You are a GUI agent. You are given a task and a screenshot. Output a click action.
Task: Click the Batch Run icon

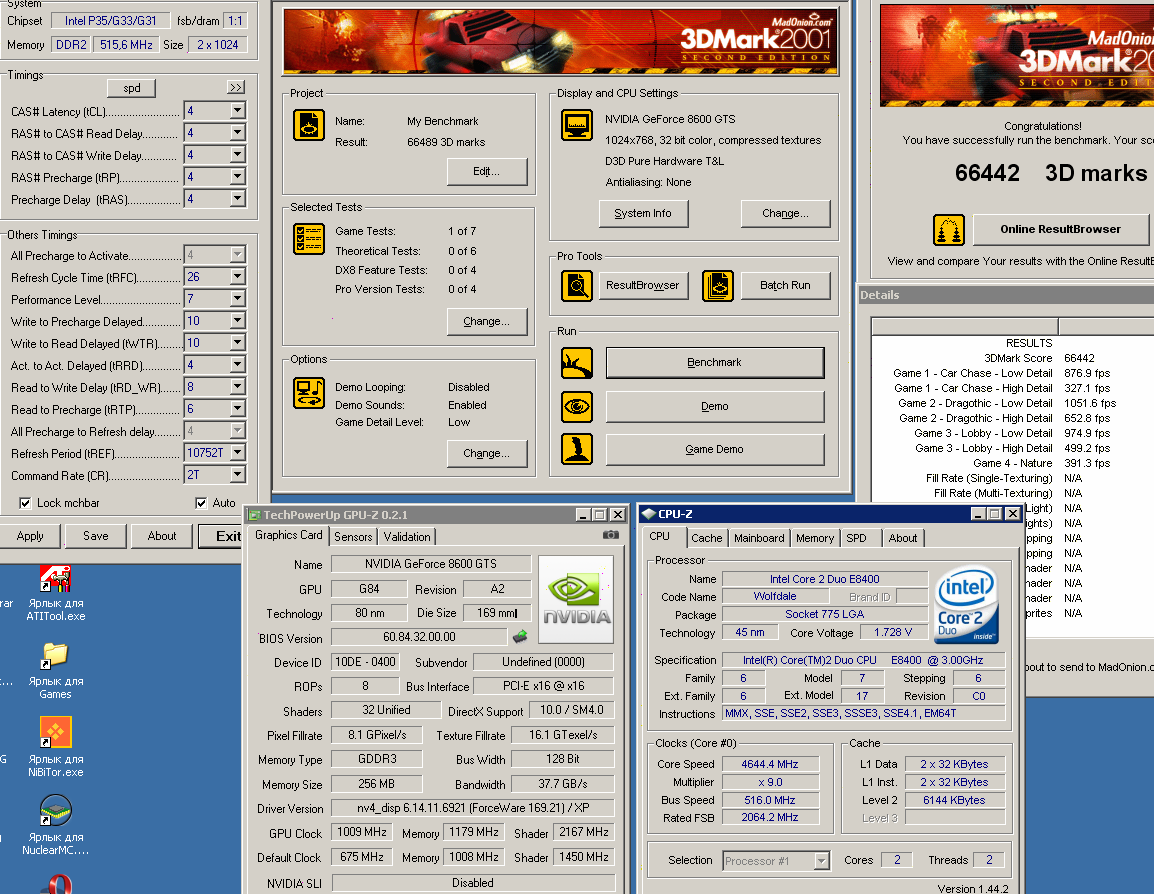coord(718,285)
